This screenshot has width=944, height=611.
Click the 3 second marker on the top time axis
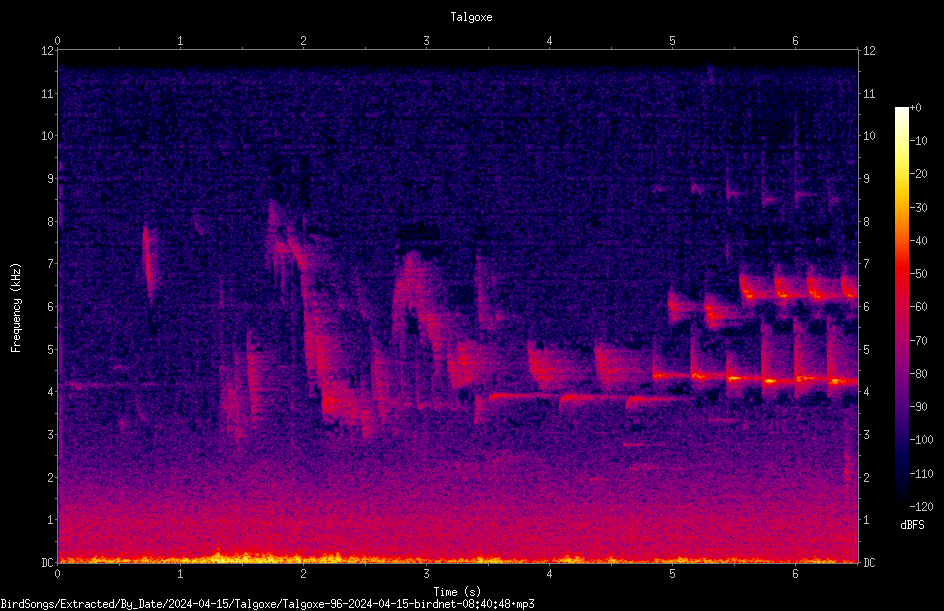coord(426,41)
